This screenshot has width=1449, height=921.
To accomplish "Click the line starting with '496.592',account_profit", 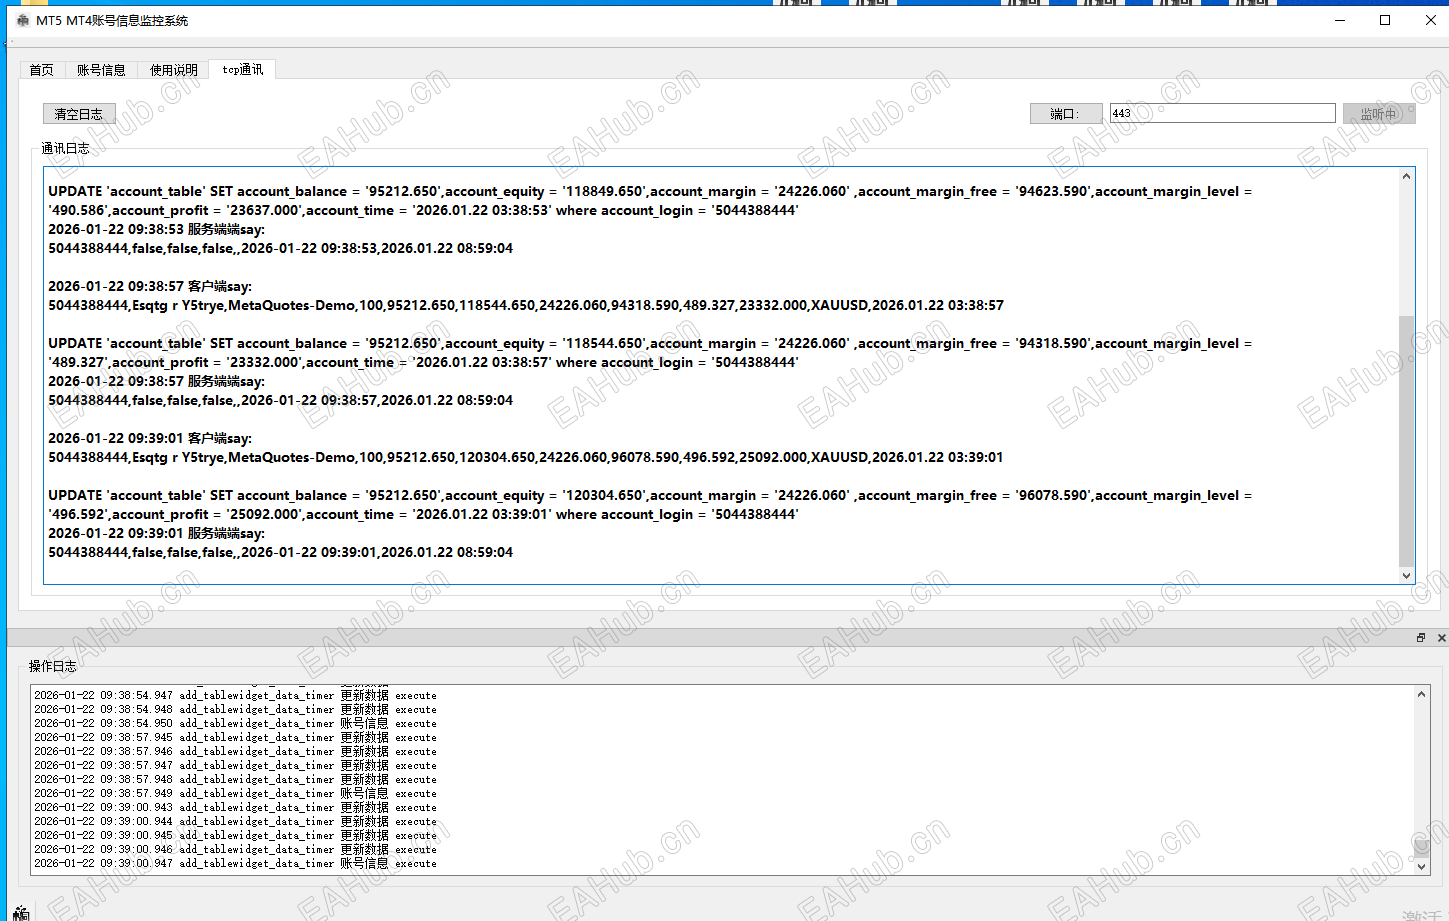I will click(423, 514).
